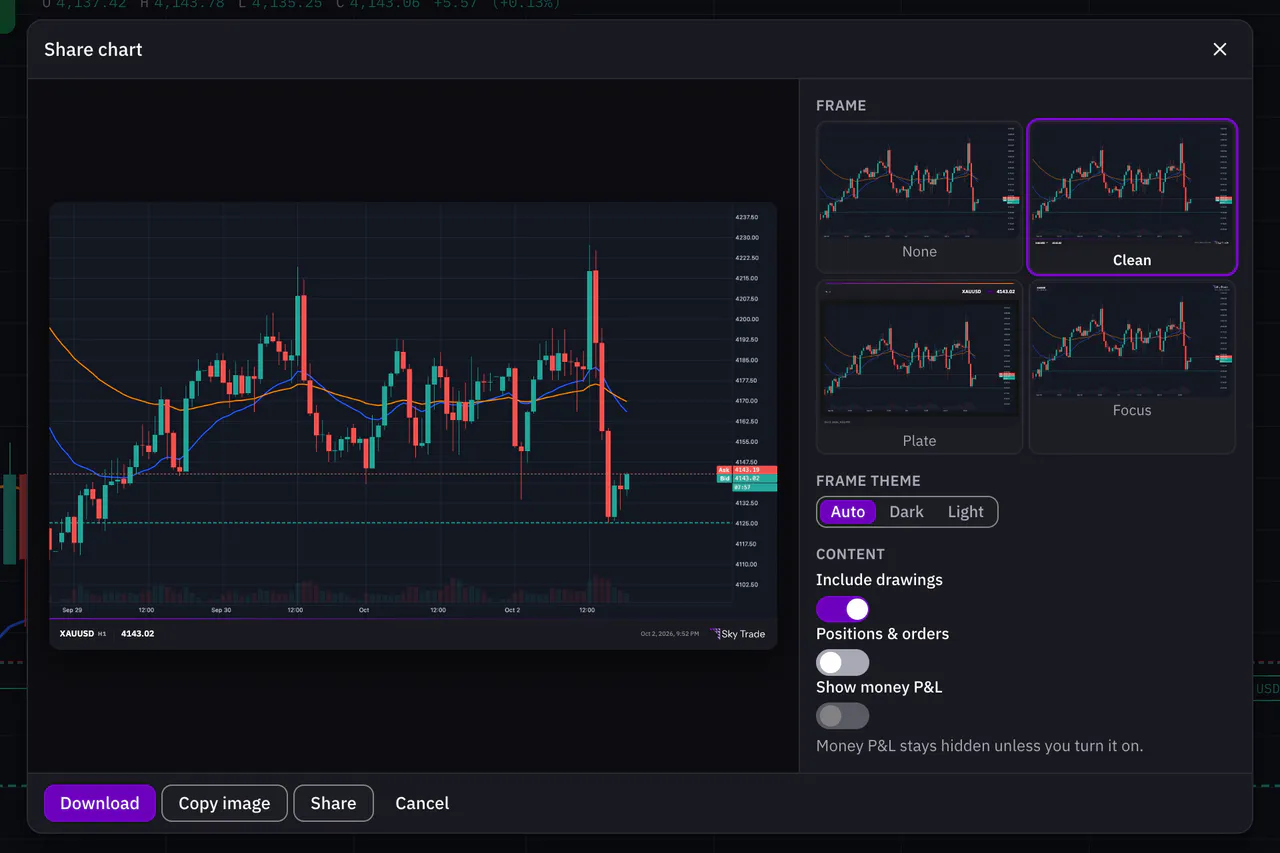Close the Share chart dialog
The width and height of the screenshot is (1280, 853).
click(x=1219, y=49)
